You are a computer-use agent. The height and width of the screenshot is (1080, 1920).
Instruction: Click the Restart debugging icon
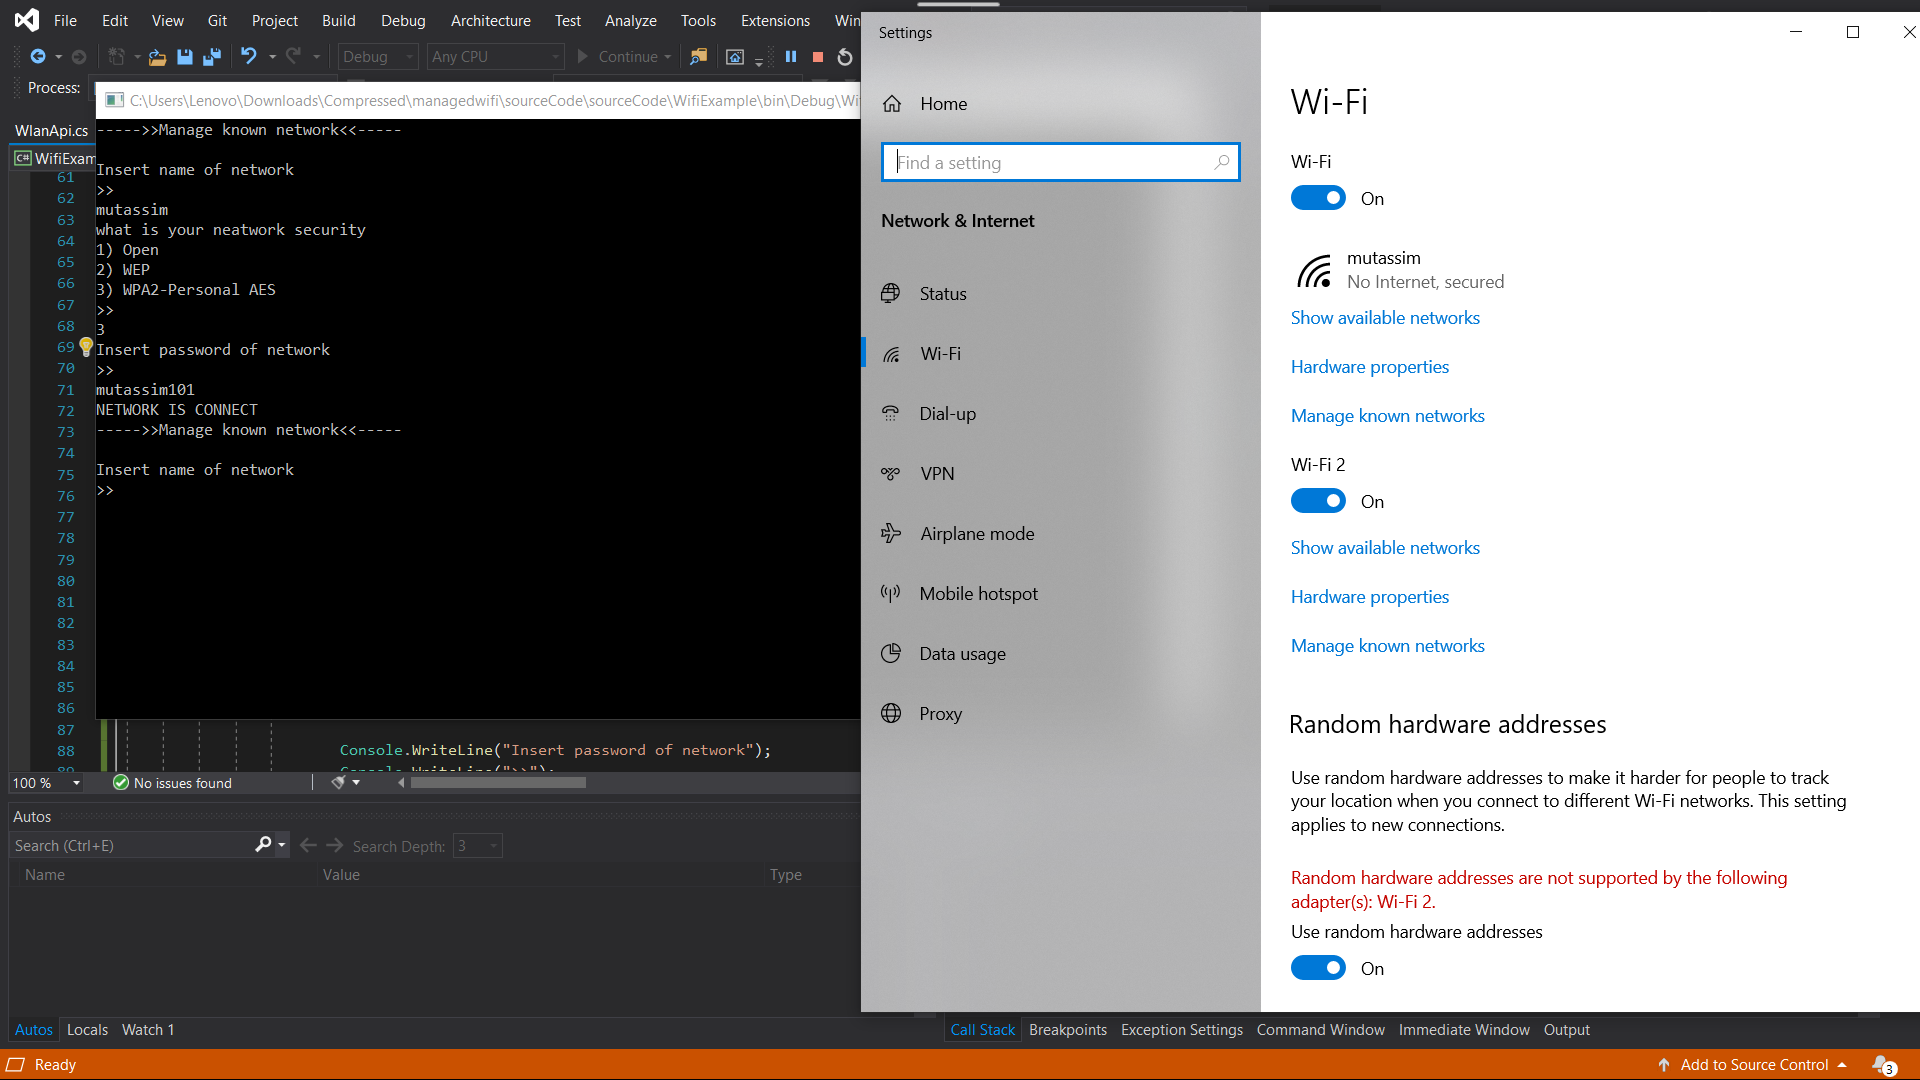[x=845, y=57]
